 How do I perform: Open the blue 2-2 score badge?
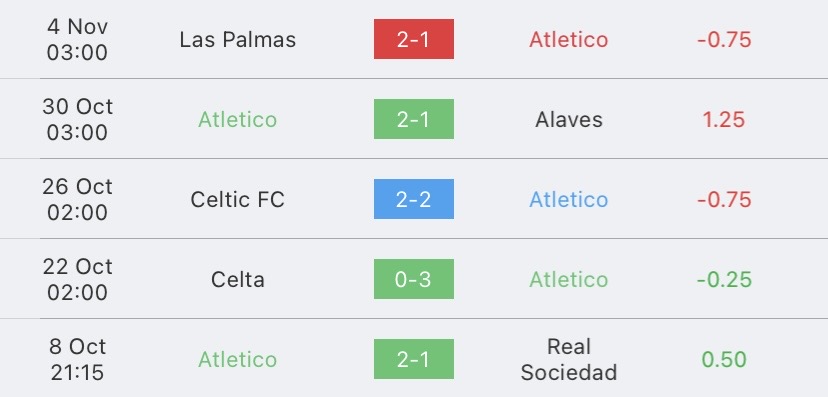tap(413, 199)
